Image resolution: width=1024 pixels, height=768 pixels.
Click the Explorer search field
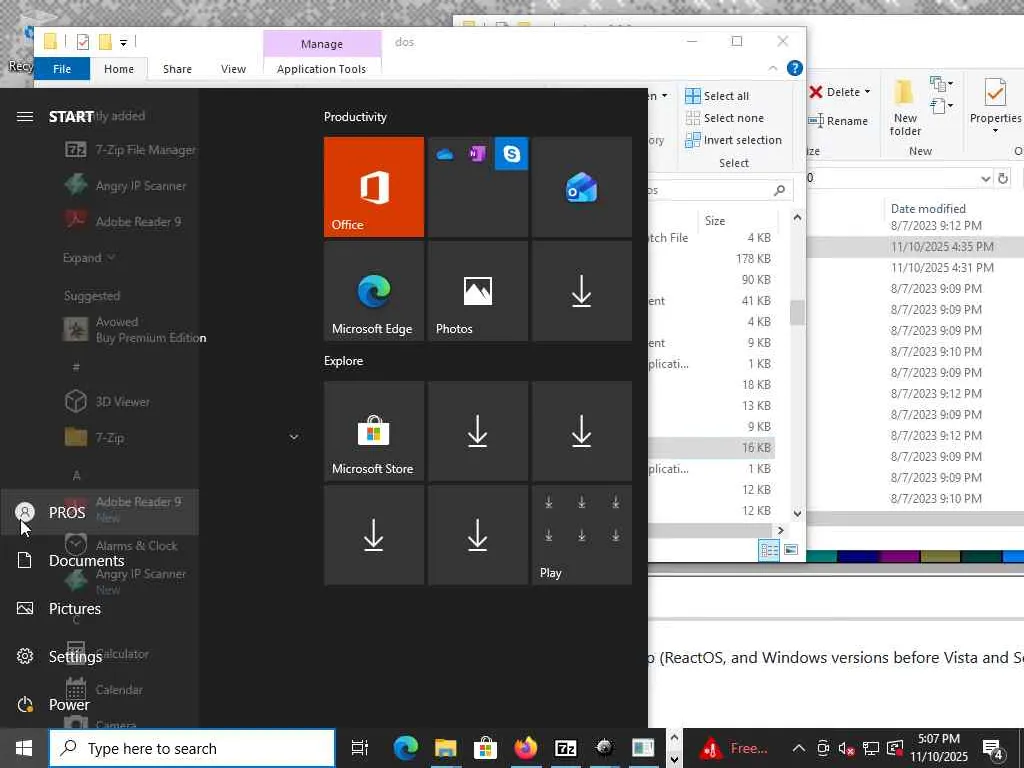(x=718, y=190)
